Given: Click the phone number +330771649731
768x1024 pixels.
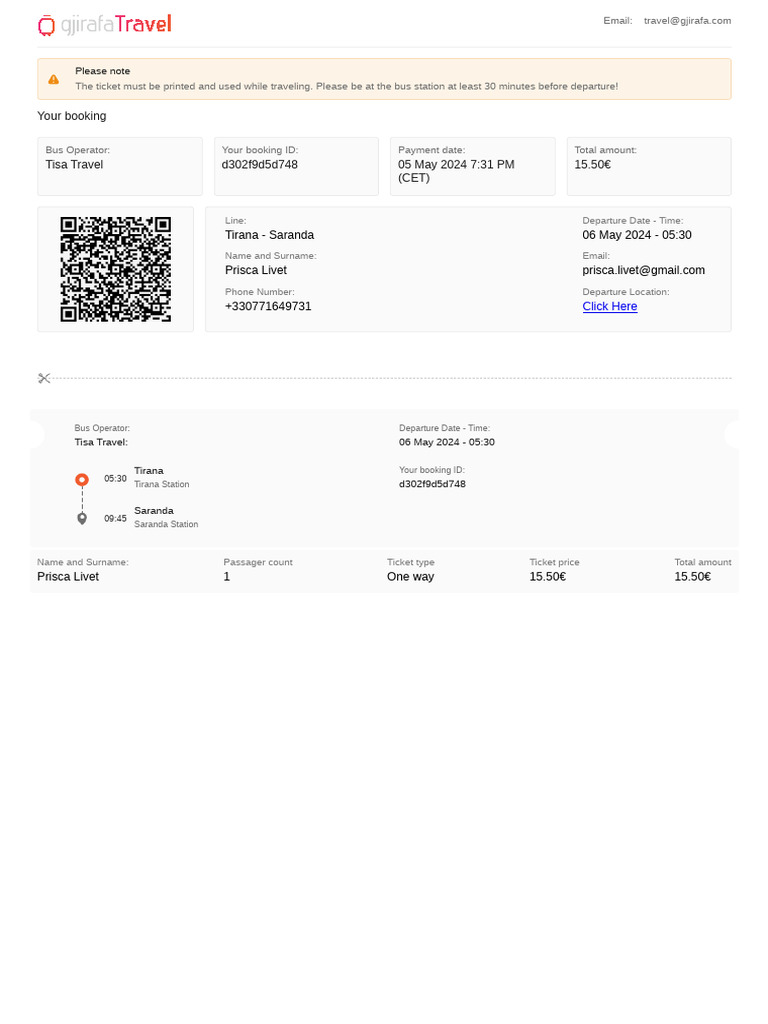Looking at the screenshot, I should tap(268, 306).
